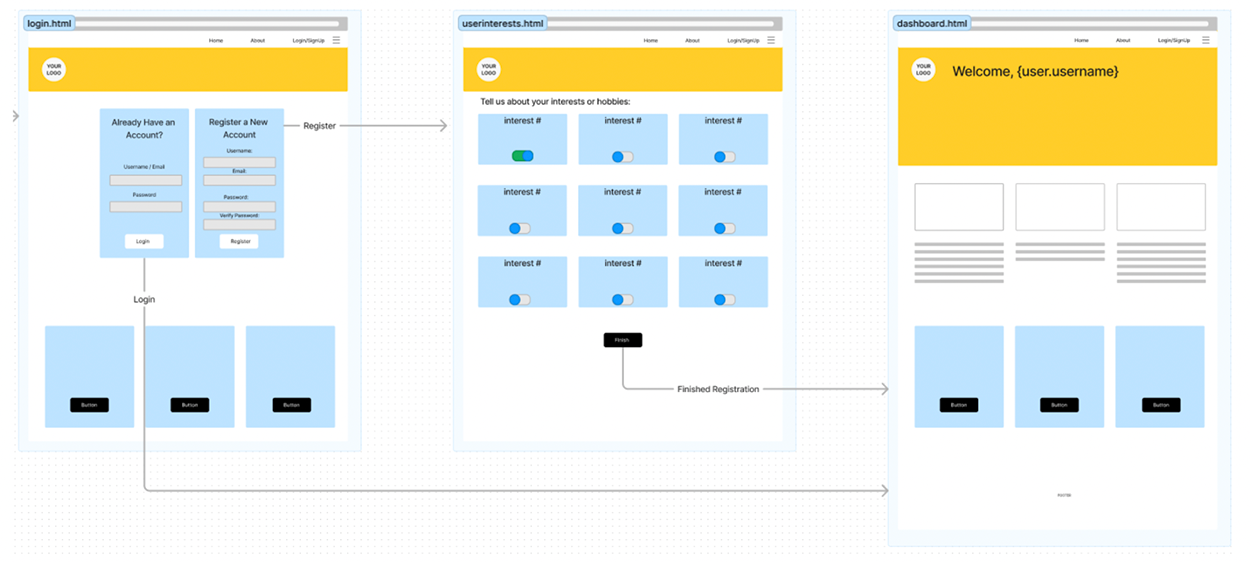Enable the toggle in the bottom-left interest card

click(519, 299)
